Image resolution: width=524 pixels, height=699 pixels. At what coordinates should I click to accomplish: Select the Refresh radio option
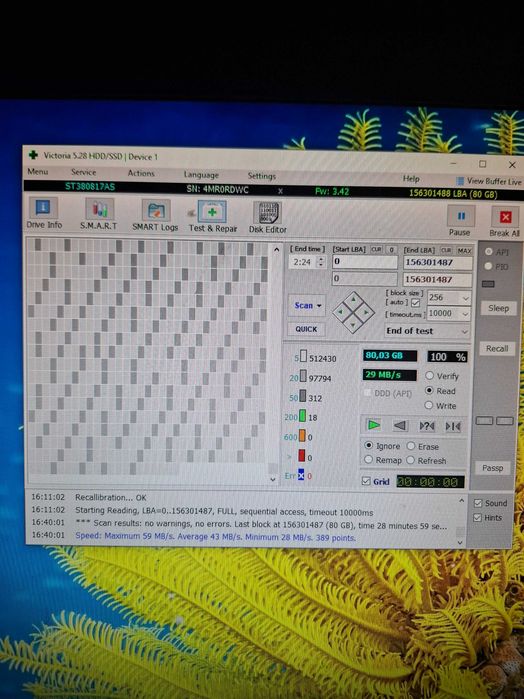pos(410,460)
